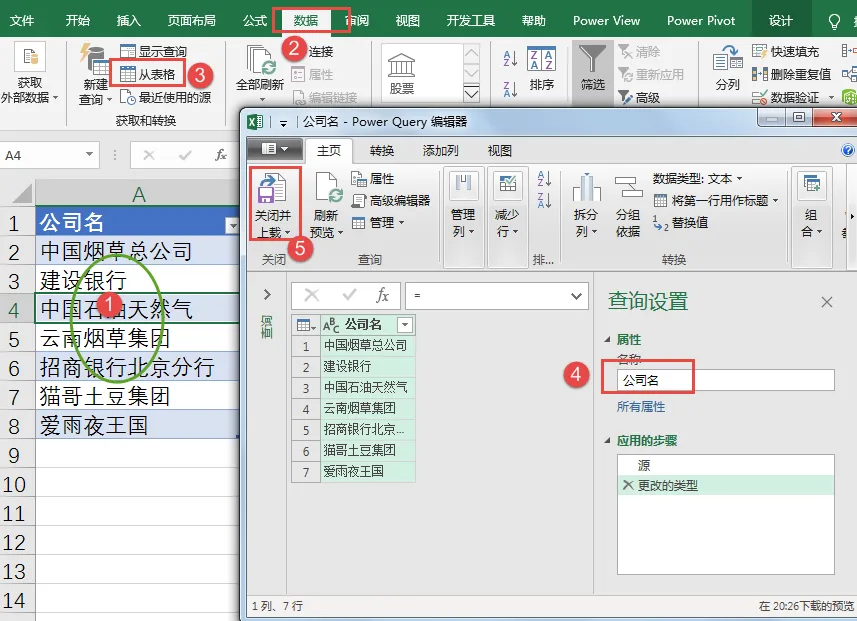This screenshot has height=621, width=857.
Task: Open the 数据 tab in Excel
Action: tap(306, 21)
